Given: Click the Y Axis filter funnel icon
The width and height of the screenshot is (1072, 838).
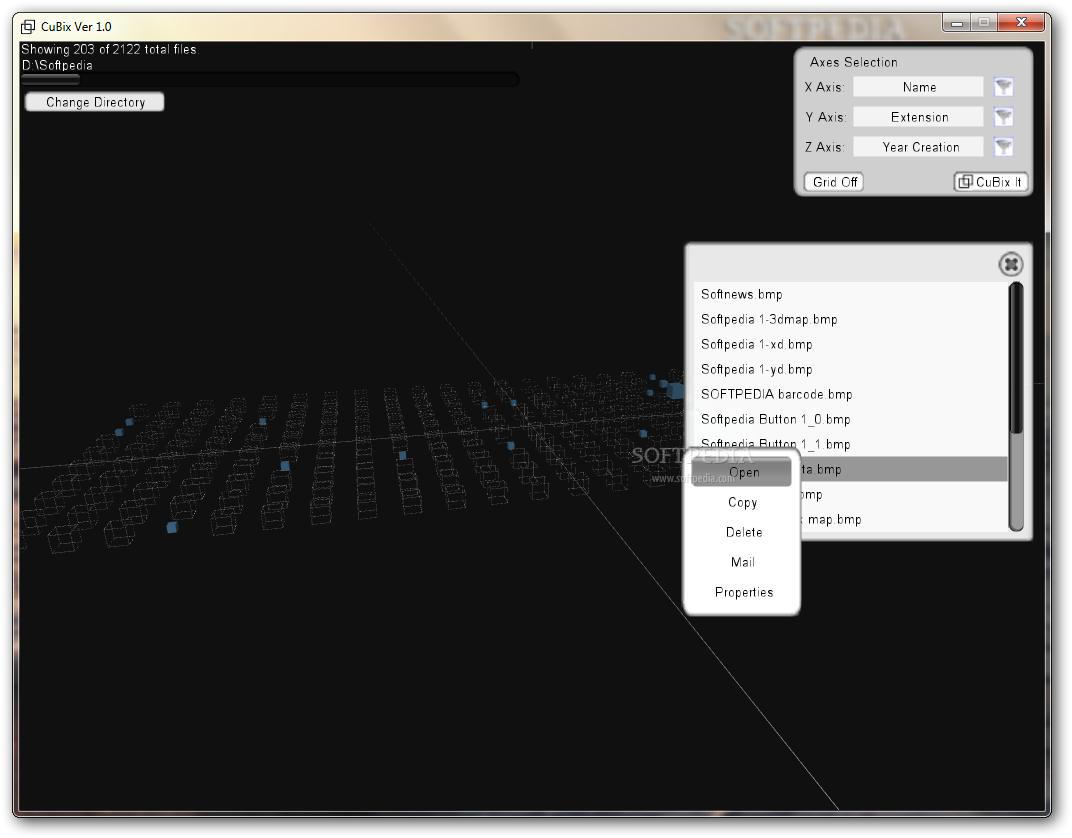Looking at the screenshot, I should click(1003, 117).
